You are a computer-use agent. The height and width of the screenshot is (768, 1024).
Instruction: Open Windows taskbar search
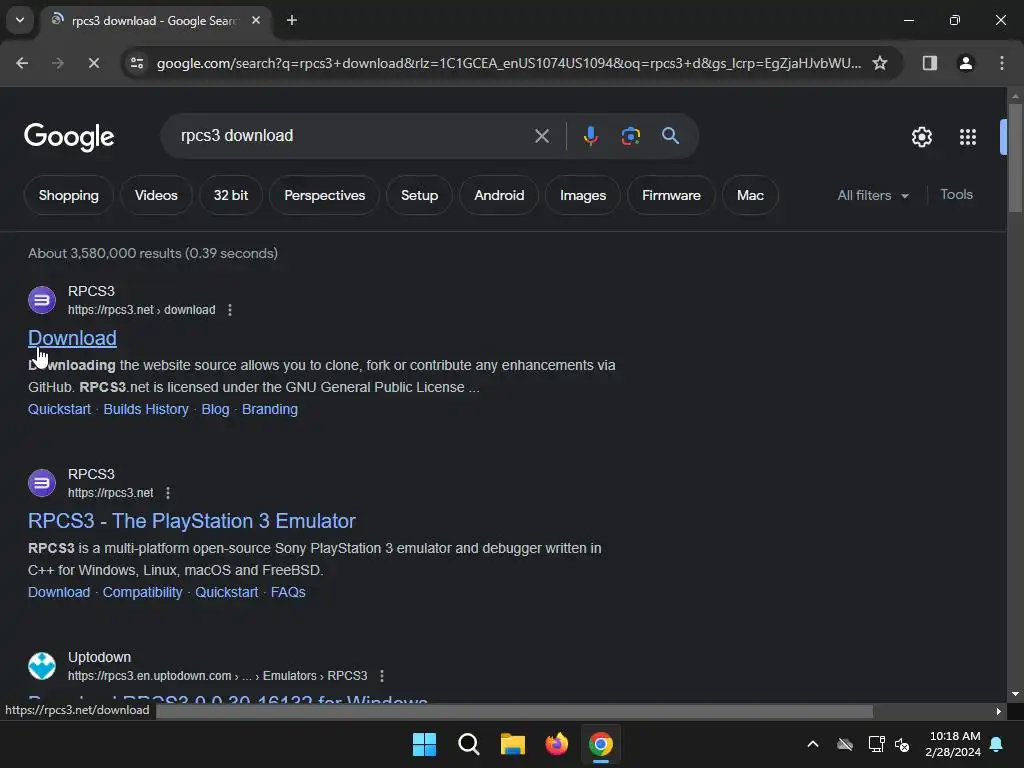pyautogui.click(x=468, y=744)
